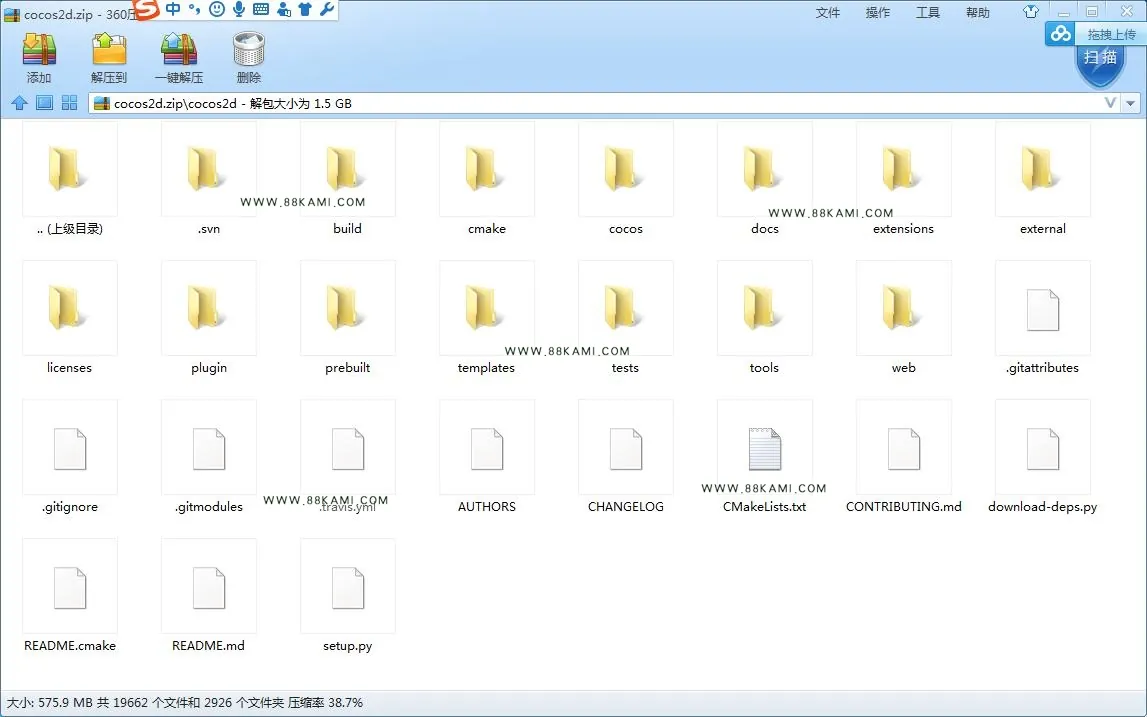
Task: Click Sogou skin shirt icon
Action: coord(305,9)
